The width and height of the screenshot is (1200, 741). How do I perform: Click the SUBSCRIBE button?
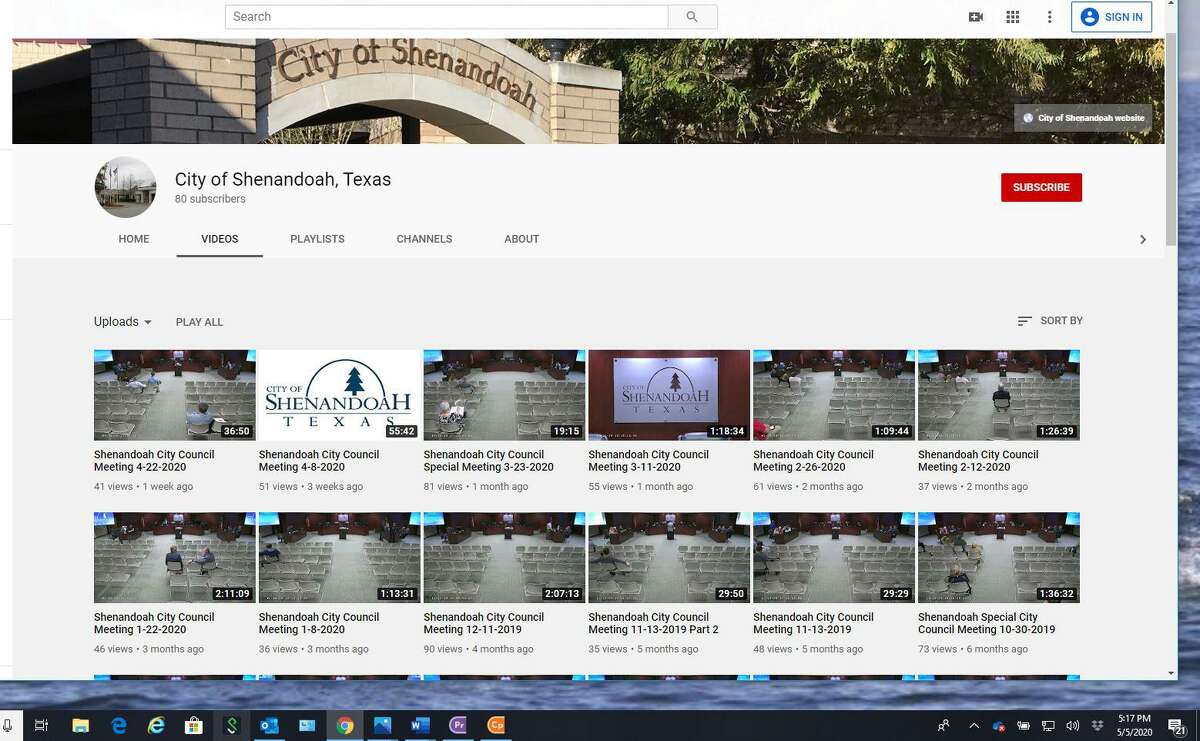coord(1041,187)
